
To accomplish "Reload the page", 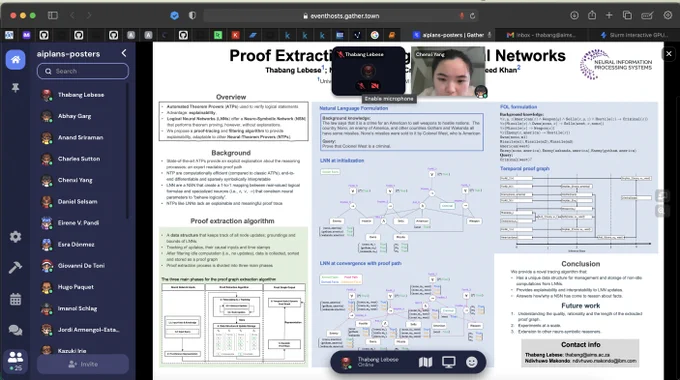I will click(x=472, y=16).
